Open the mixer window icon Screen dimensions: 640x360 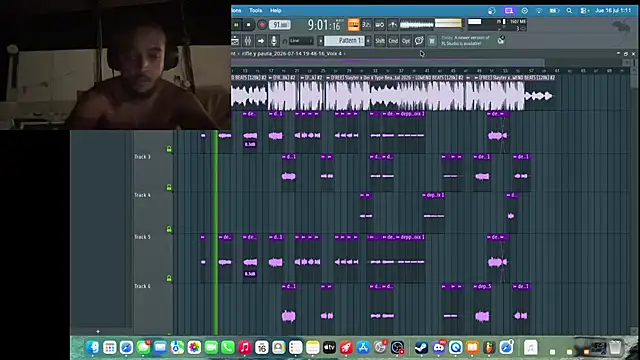pos(248,41)
